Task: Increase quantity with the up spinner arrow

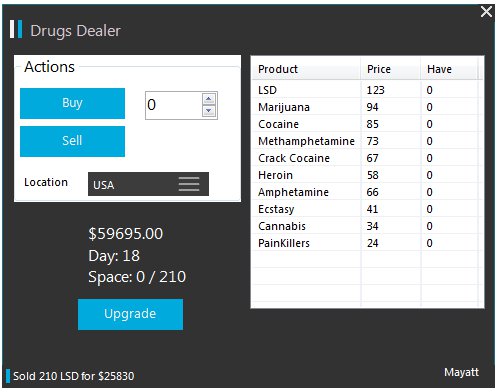Action: [x=209, y=99]
